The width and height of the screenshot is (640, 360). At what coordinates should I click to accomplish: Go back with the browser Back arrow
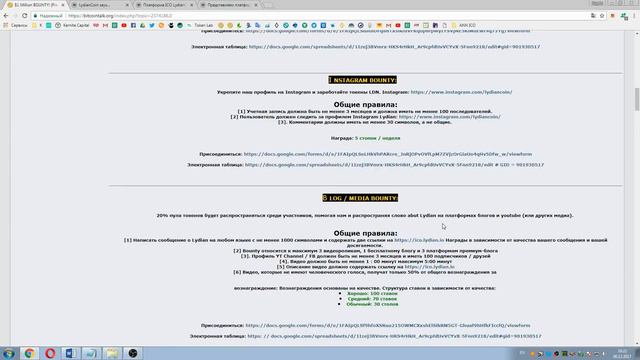[x=6, y=16]
